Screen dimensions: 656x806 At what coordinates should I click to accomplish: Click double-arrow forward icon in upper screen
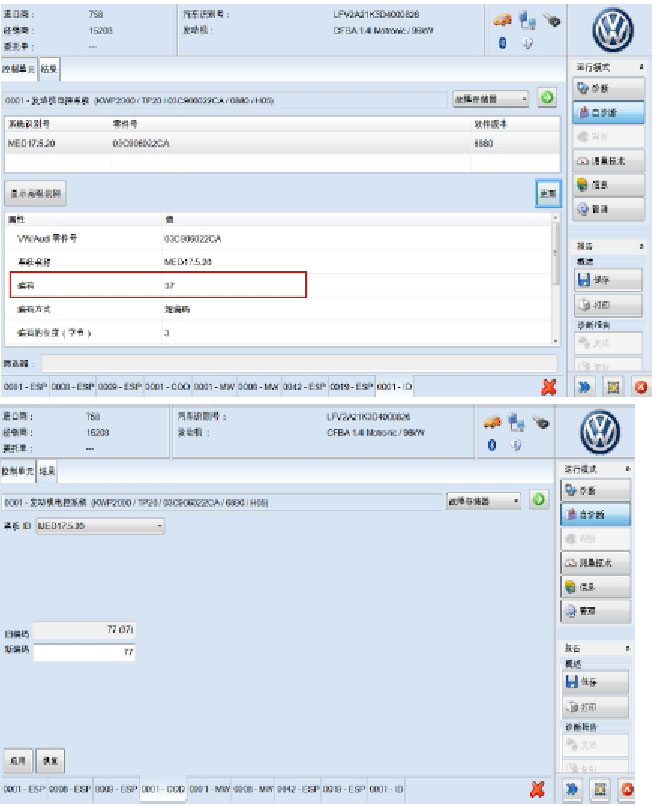coord(585,387)
